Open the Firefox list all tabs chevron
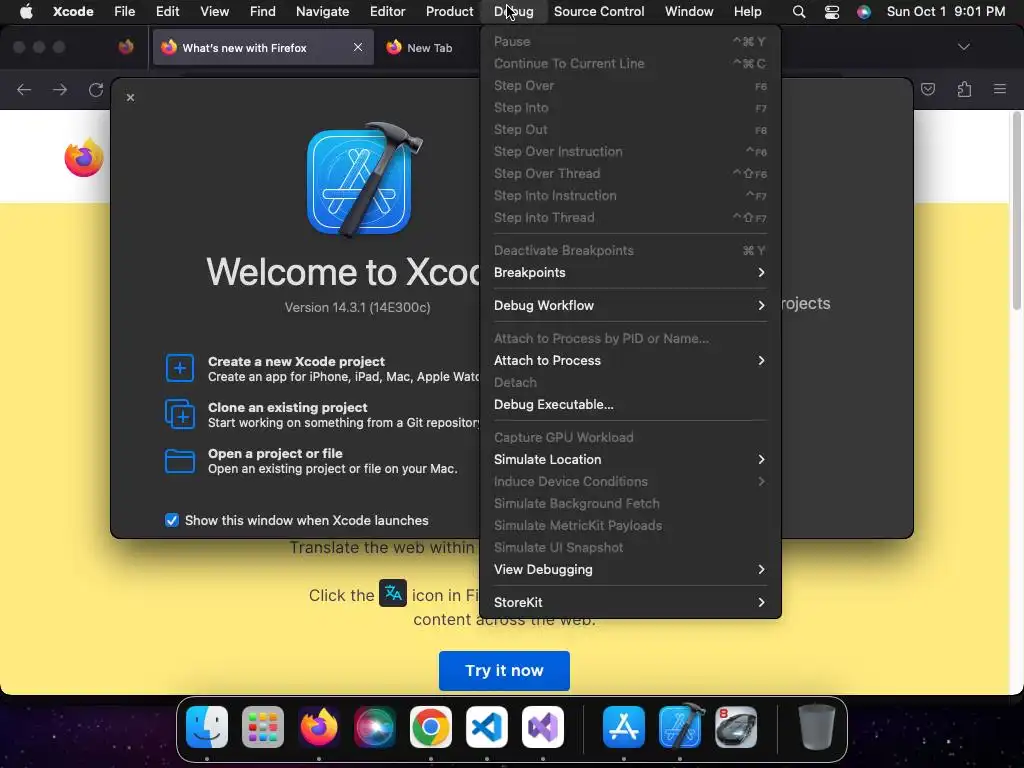This screenshot has height=768, width=1024. [963, 47]
